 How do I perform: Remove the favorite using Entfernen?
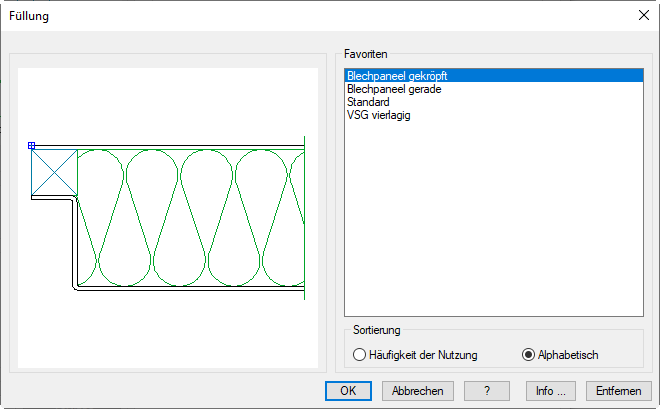(x=618, y=391)
